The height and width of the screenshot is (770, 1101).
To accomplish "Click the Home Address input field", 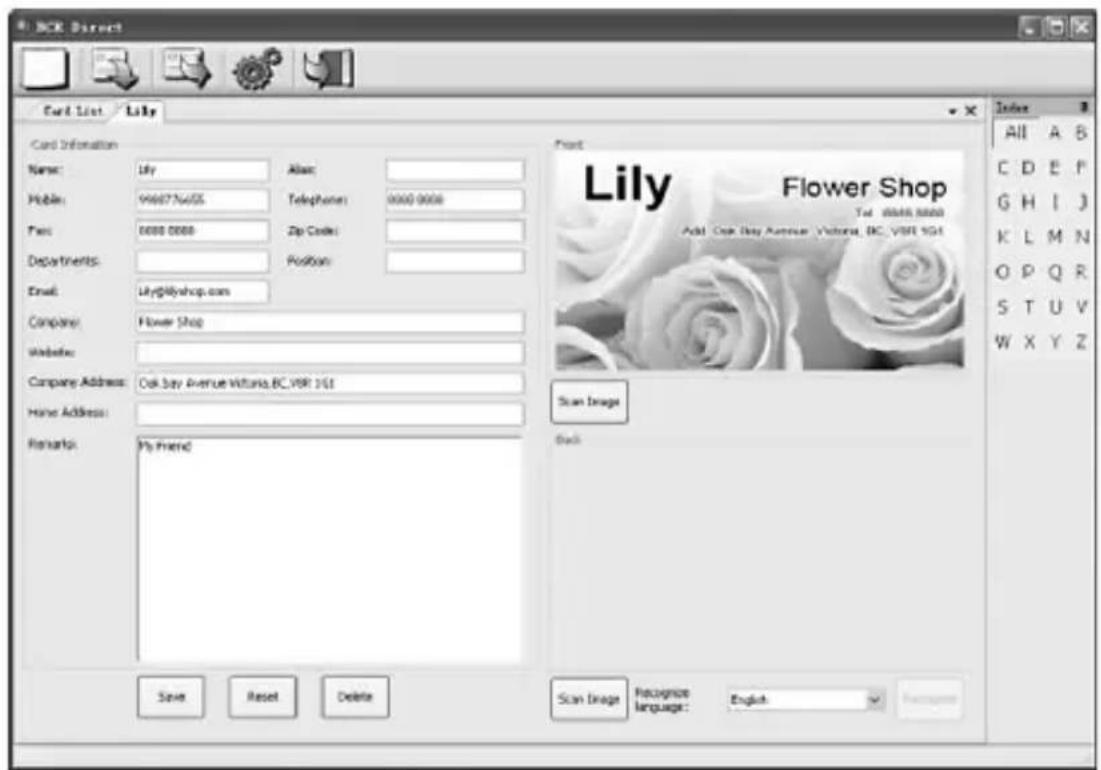I will pyautogui.click(x=329, y=413).
